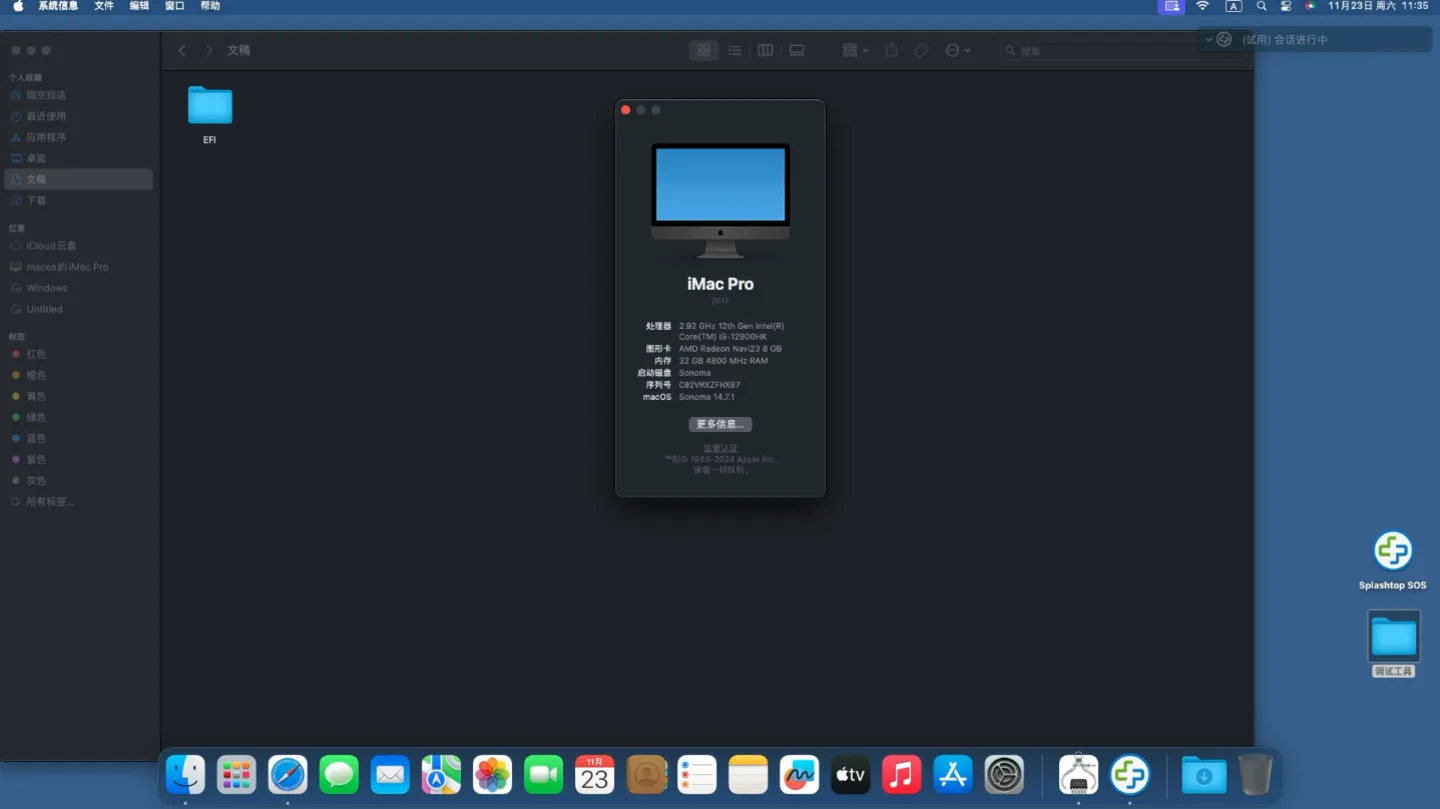This screenshot has width=1440, height=809.
Task: Click the 更多信息 button in About window
Action: 720,424
